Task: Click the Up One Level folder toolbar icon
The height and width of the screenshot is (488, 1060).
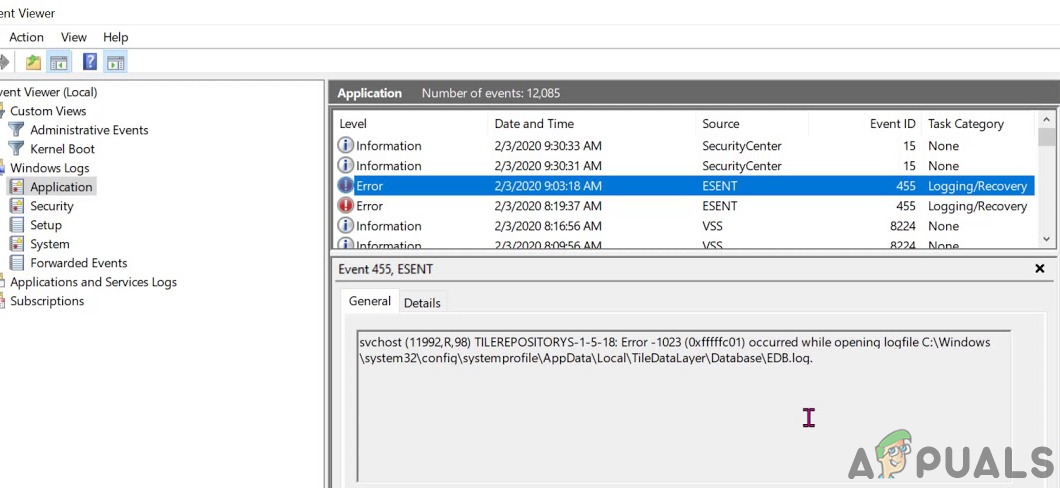Action: pos(34,63)
